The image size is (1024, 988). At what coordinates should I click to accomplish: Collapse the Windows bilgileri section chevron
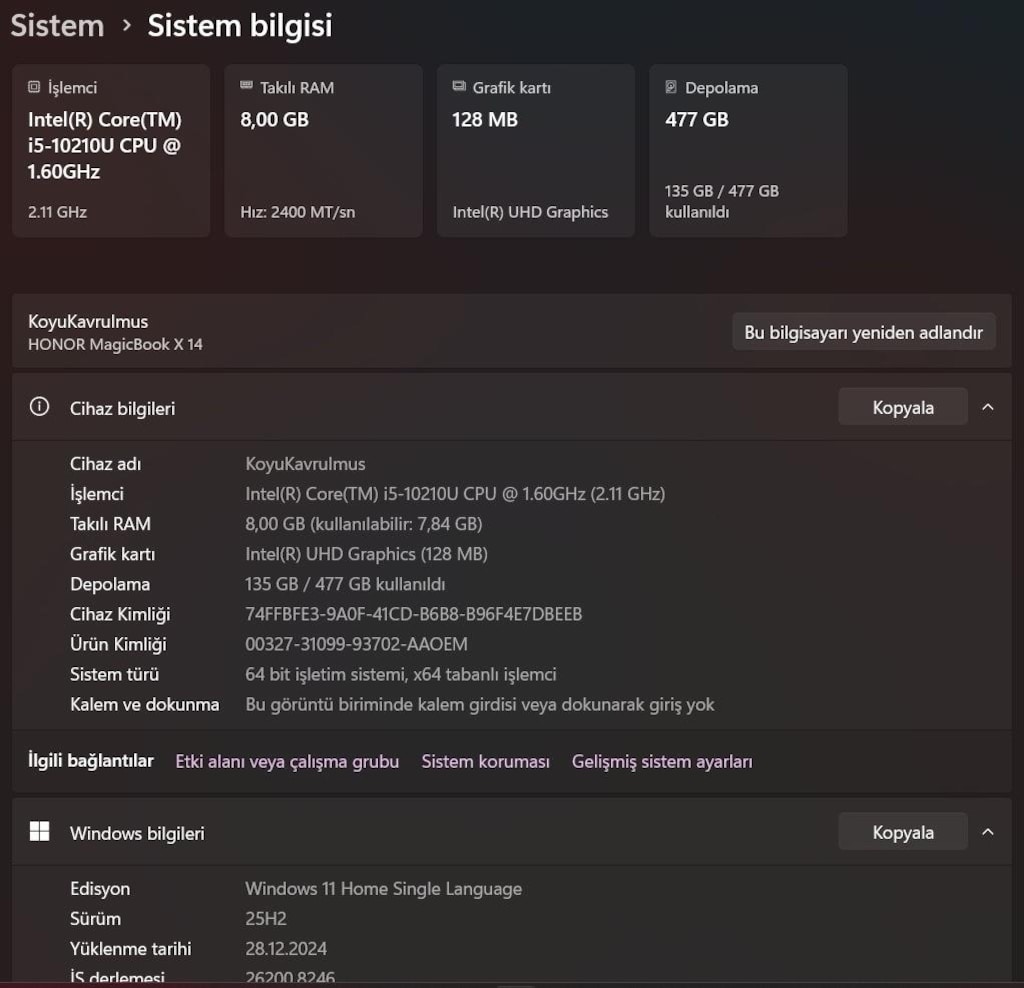[988, 831]
